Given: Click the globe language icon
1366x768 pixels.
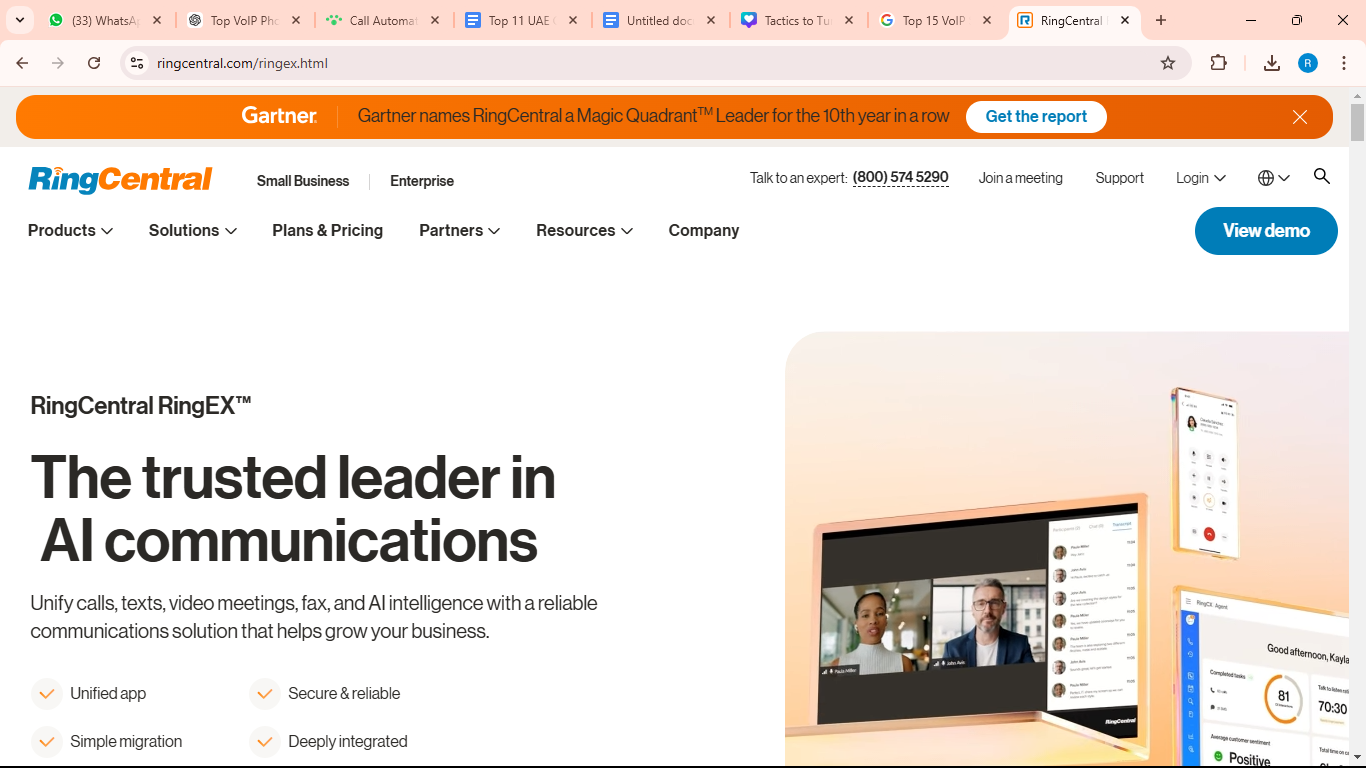Looking at the screenshot, I should coord(1265,177).
